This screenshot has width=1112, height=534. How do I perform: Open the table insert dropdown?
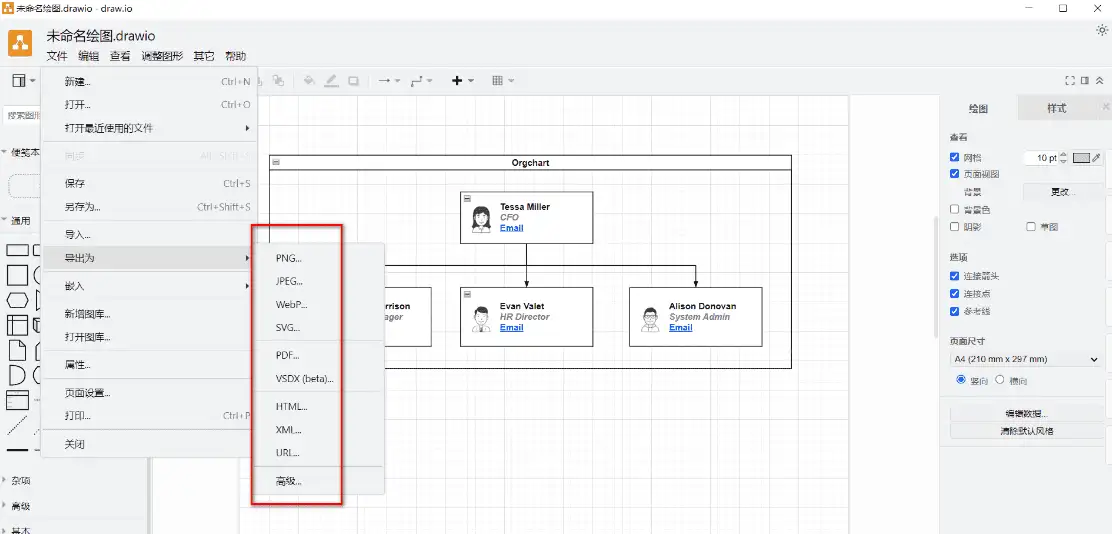click(503, 81)
